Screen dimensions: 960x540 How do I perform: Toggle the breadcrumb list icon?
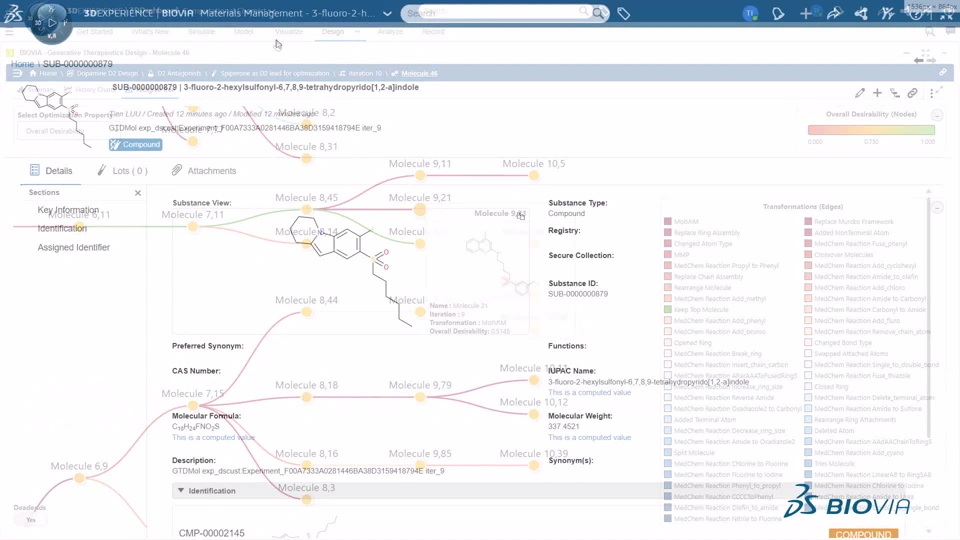pos(17,73)
